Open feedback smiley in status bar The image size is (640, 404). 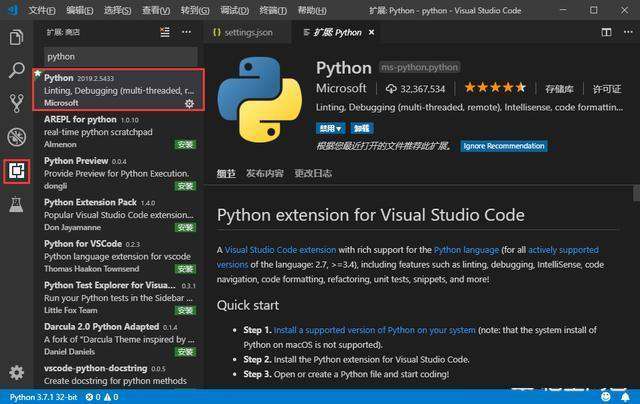click(606, 397)
